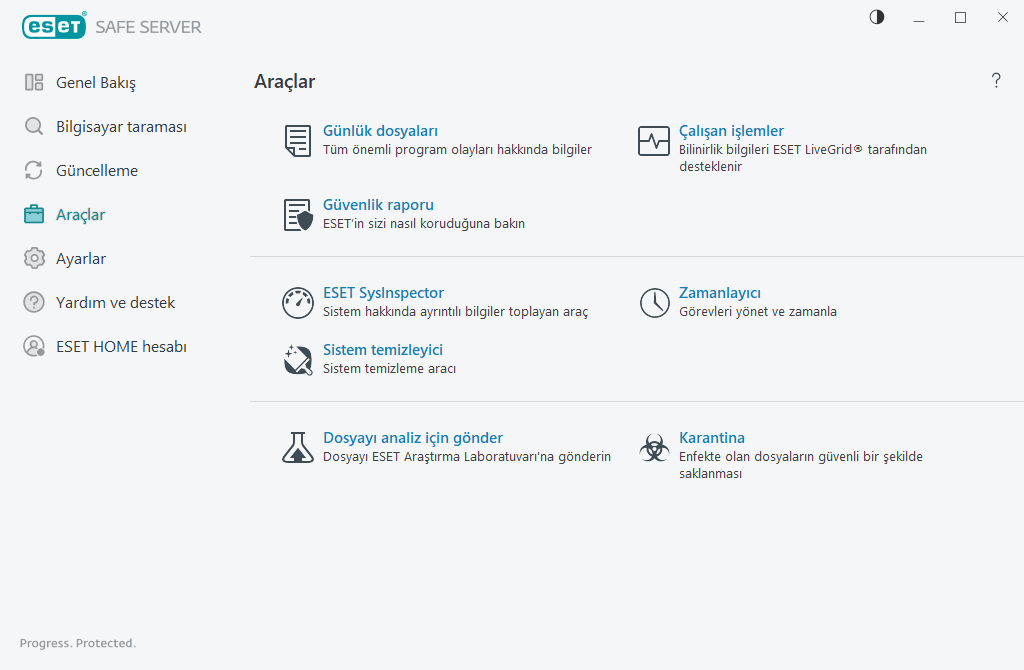Click the Çalışan işlemler monitor icon
Screen dimensions: 1024x670
(654, 141)
